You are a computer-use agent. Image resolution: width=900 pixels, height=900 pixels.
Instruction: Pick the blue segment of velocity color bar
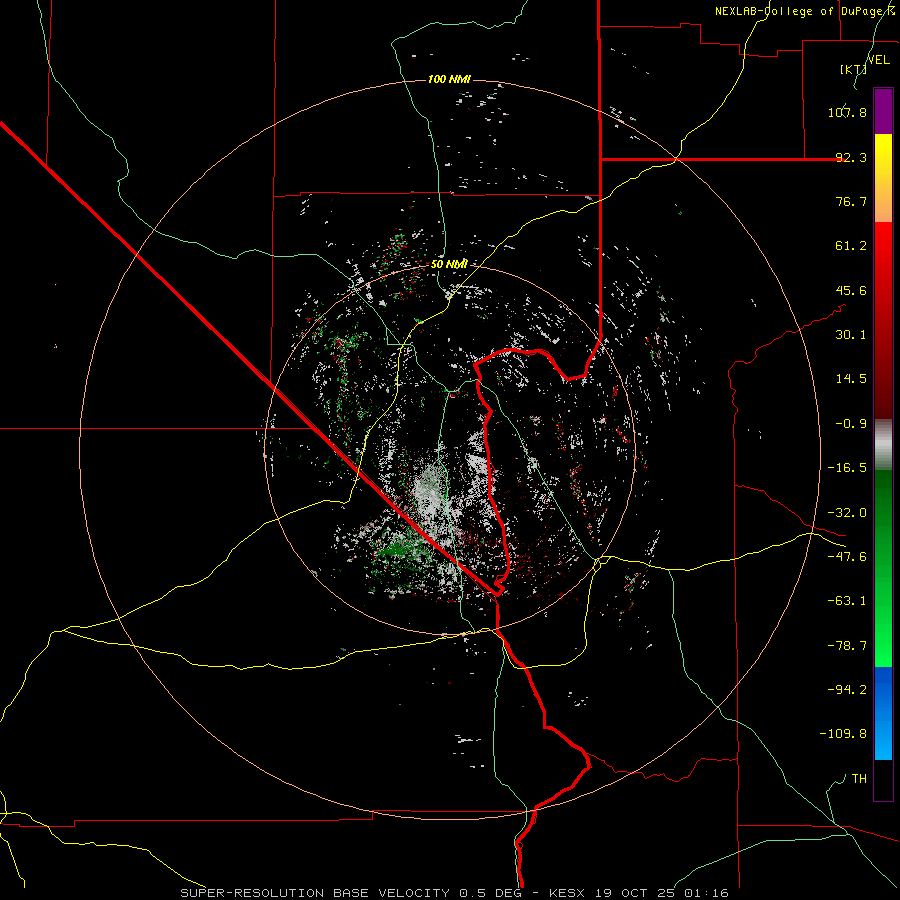pos(883,713)
